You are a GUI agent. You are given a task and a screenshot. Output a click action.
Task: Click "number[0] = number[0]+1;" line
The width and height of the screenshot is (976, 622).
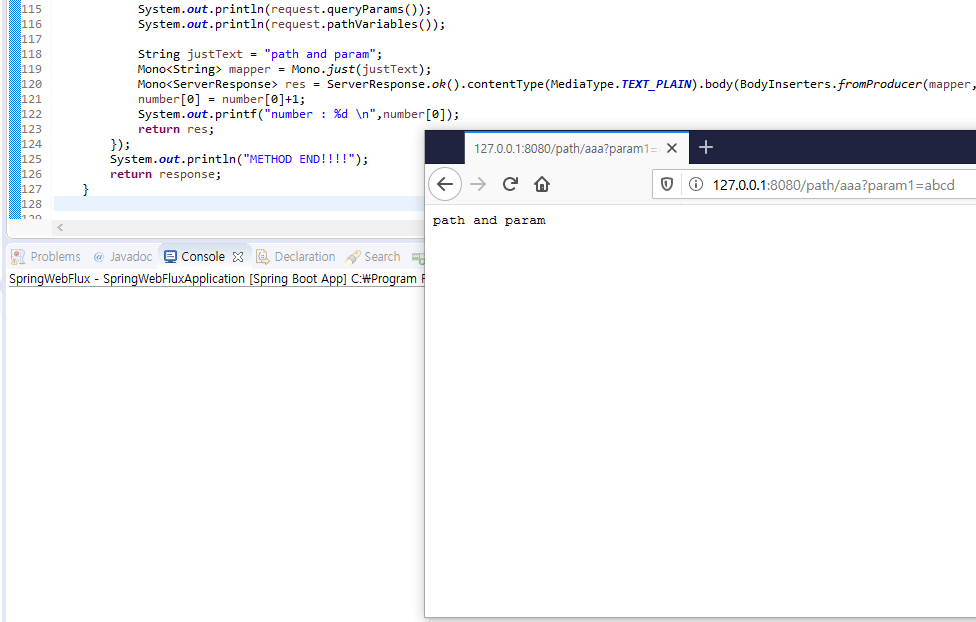coord(222,99)
